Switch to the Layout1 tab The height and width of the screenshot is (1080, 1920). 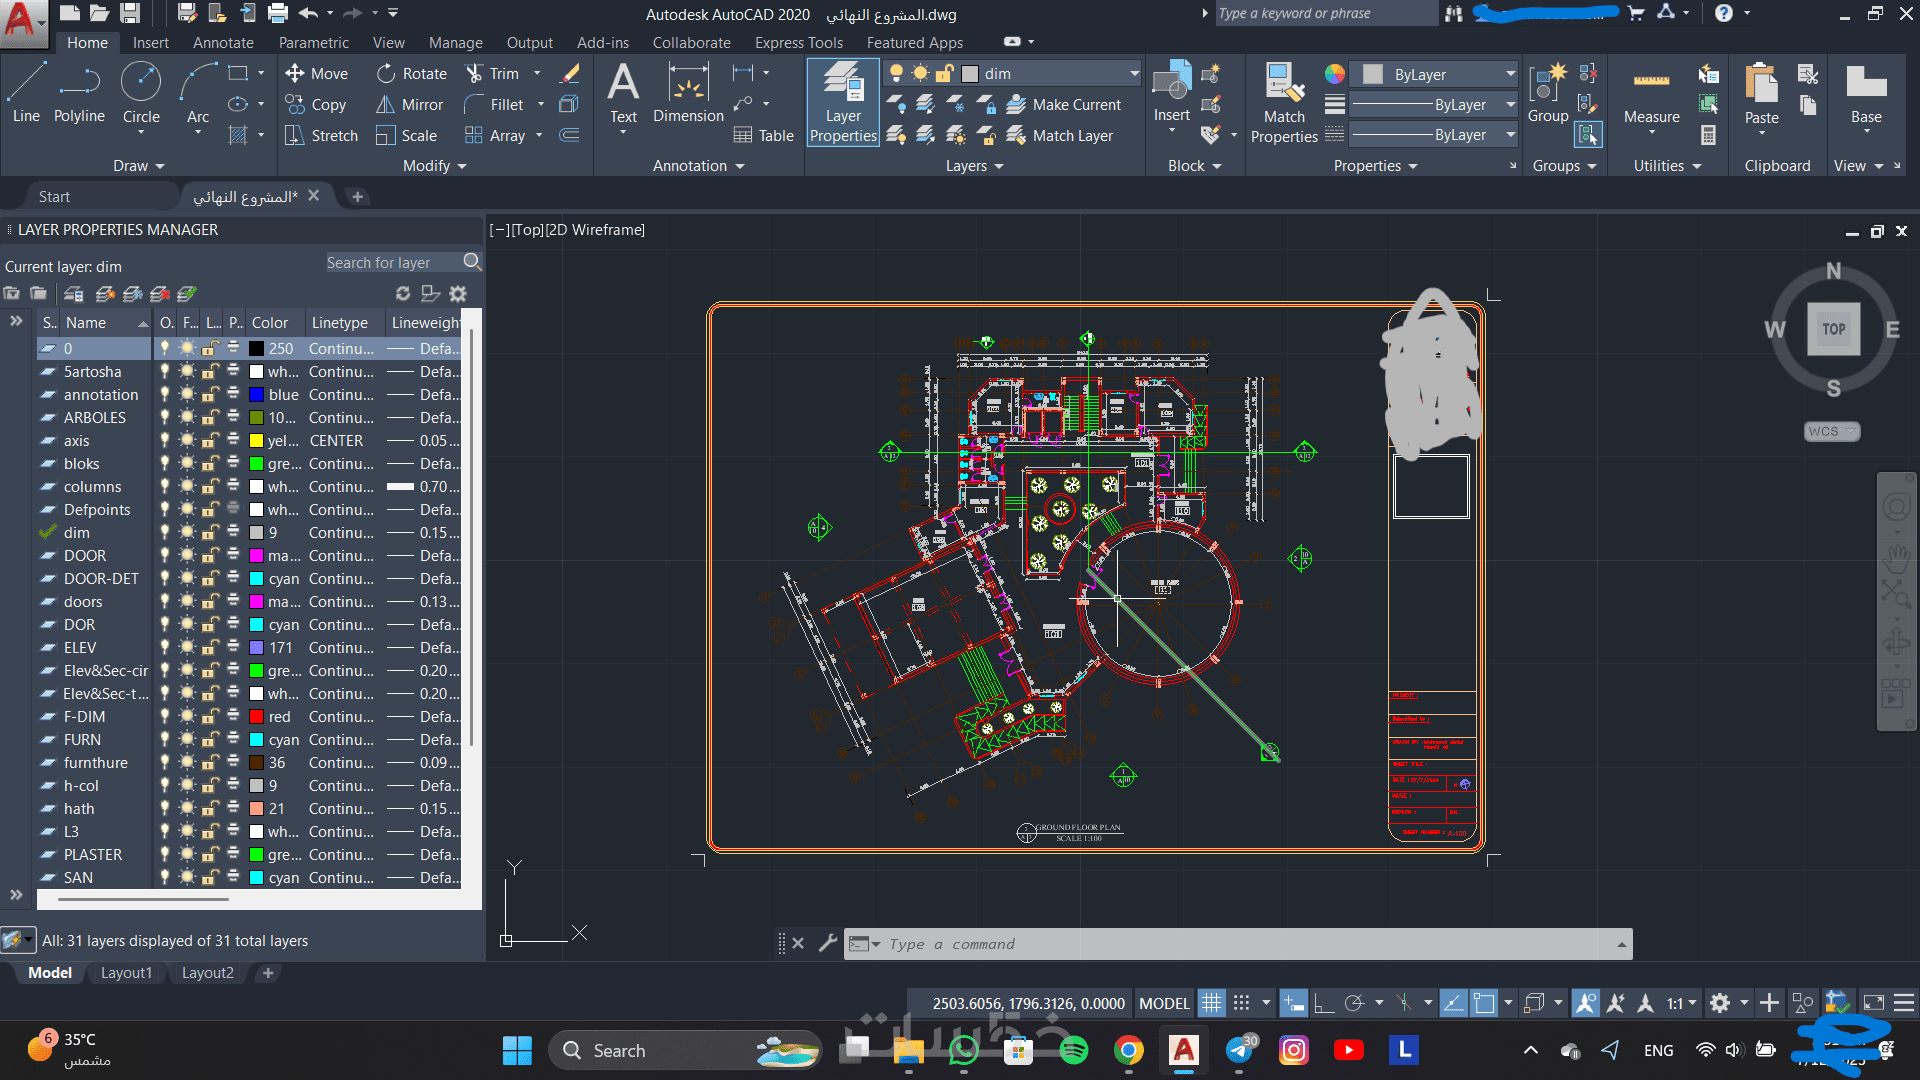pyautogui.click(x=126, y=973)
